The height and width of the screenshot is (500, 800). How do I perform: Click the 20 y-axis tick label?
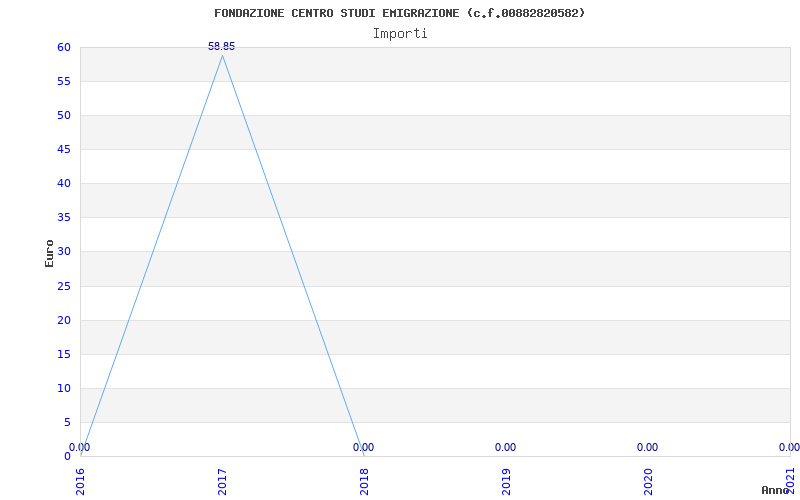tap(64, 320)
